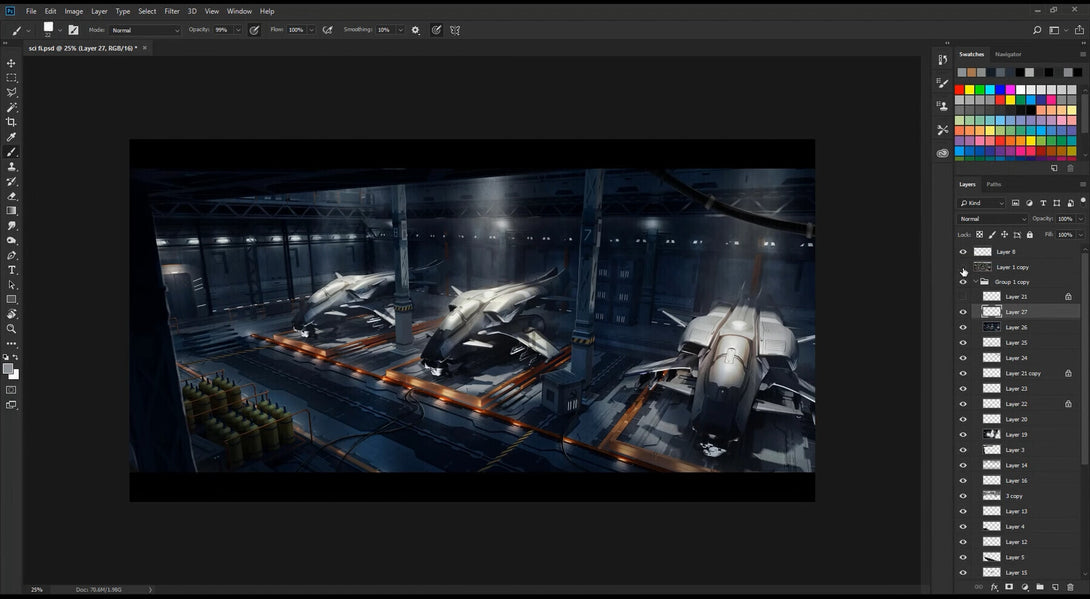Image resolution: width=1090 pixels, height=599 pixels.
Task: Select the Brush tool in the left toolbar
Action: (11, 152)
